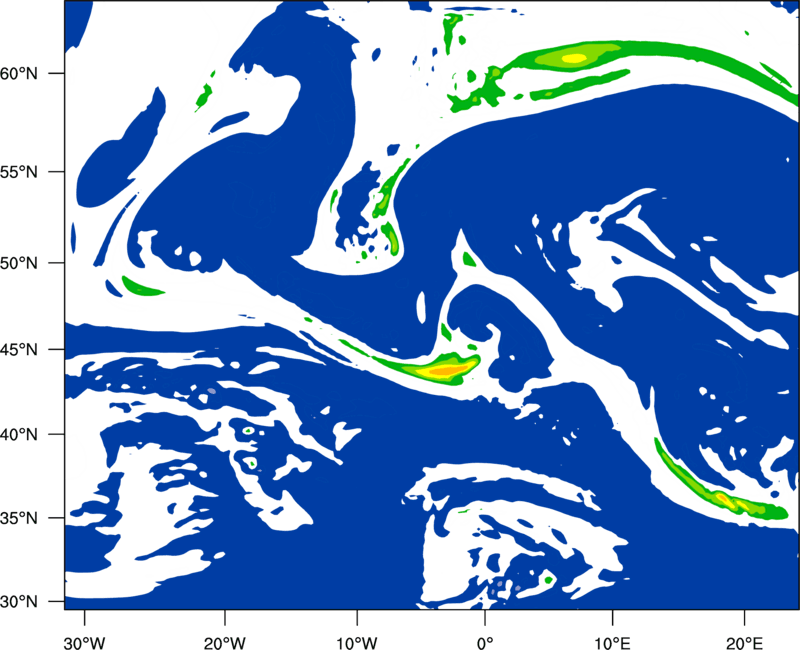Click the 40°N latitude axis label
800x650 pixels.
point(18,435)
